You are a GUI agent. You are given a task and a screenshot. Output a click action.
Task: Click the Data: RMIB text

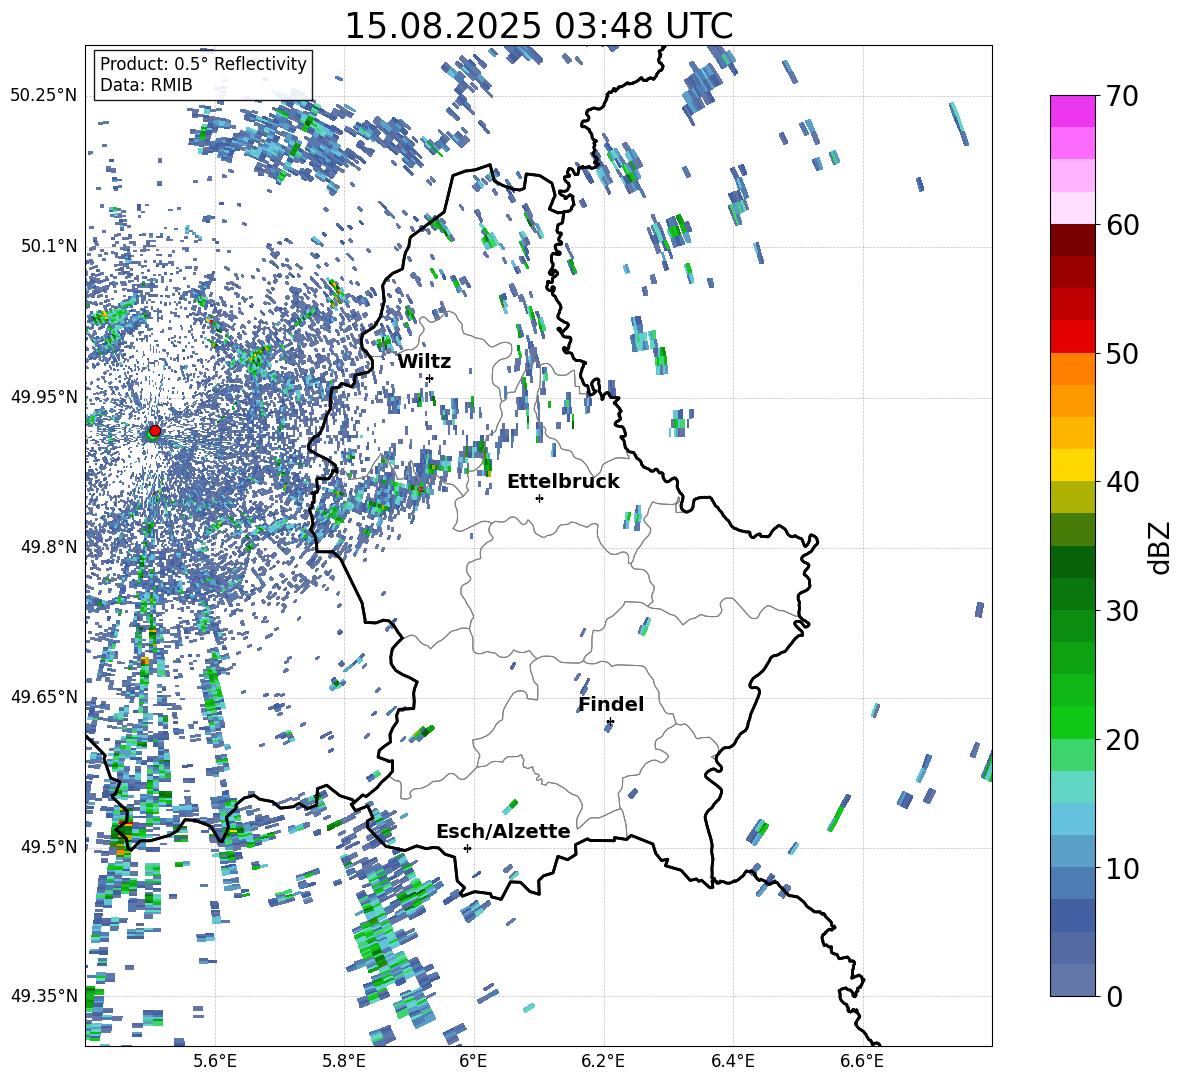pos(146,85)
